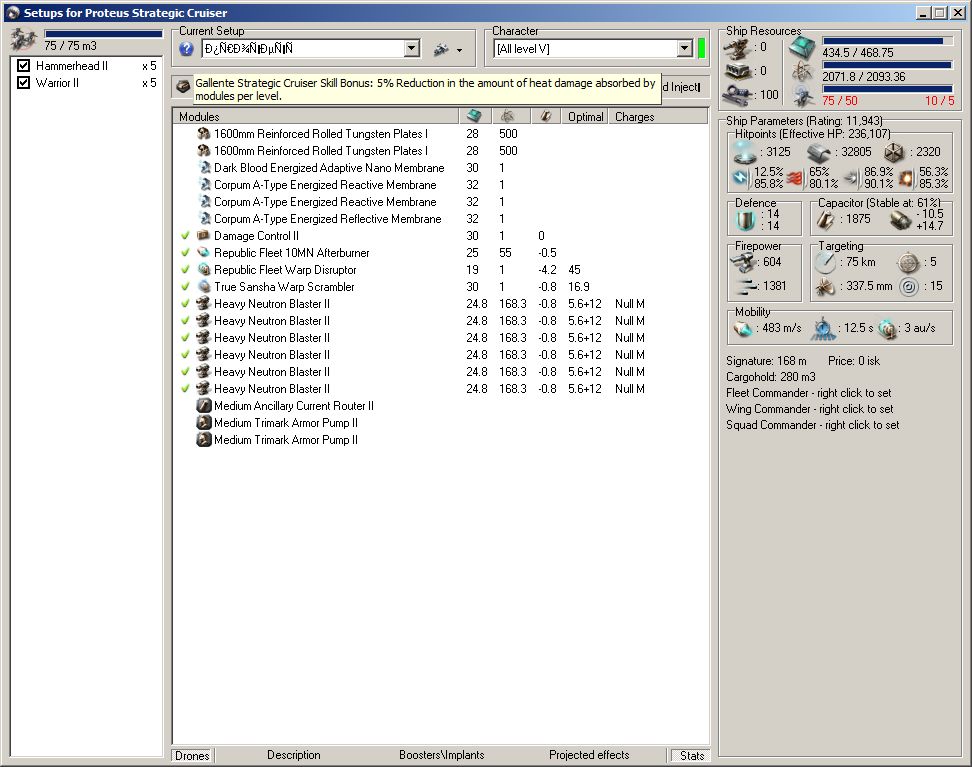The height and width of the screenshot is (767, 972).
Task: Click Squad Commander - right click to set
Action: pyautogui.click(x=813, y=425)
